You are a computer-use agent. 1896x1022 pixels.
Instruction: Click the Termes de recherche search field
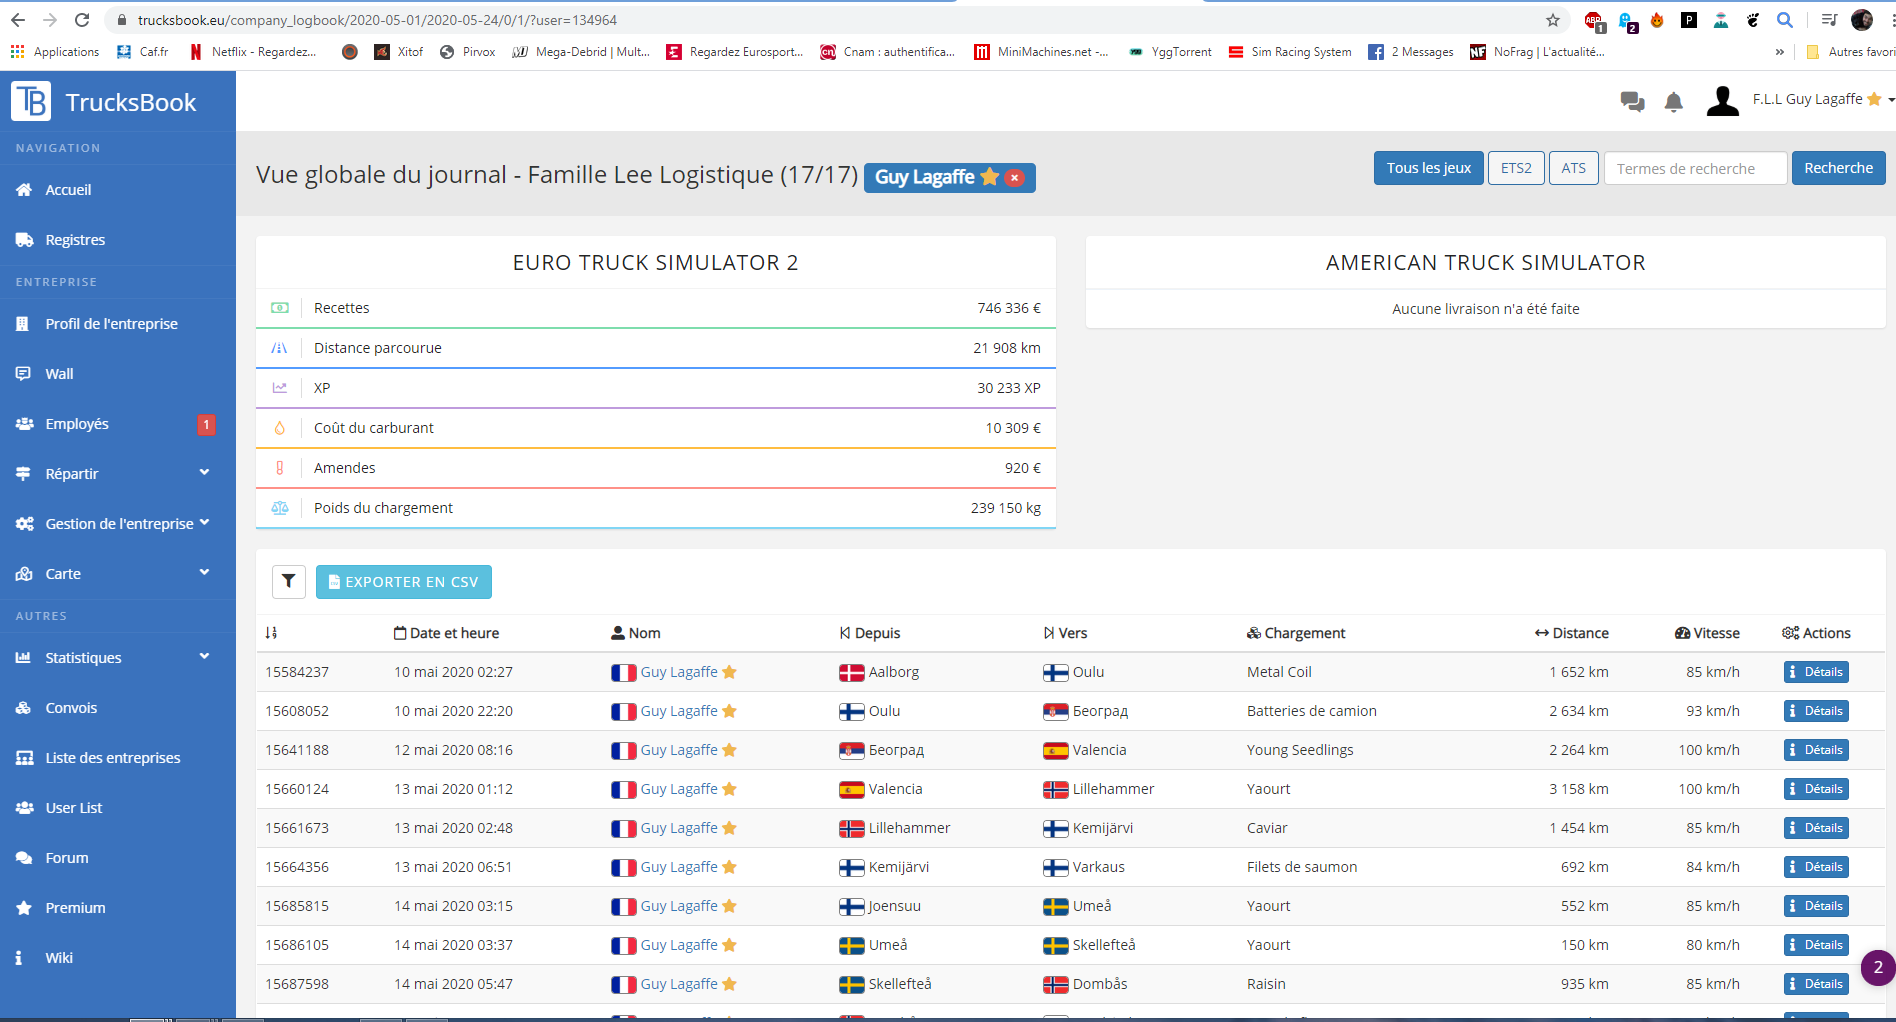(1695, 168)
